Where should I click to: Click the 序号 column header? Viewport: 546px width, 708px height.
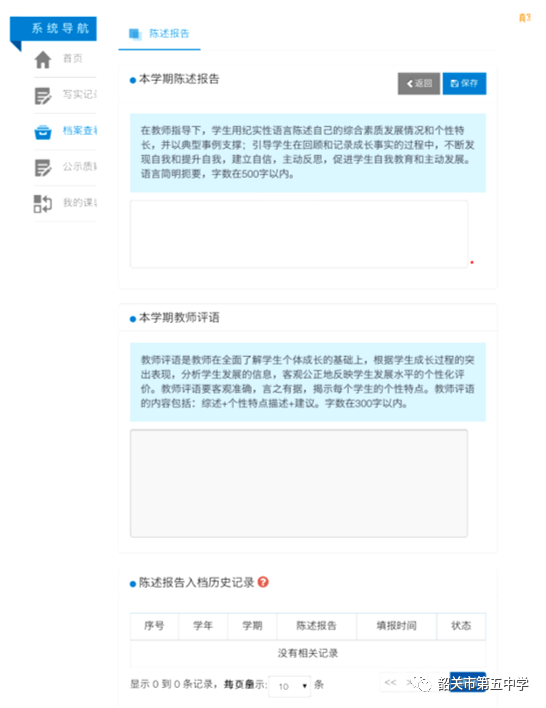click(x=154, y=626)
